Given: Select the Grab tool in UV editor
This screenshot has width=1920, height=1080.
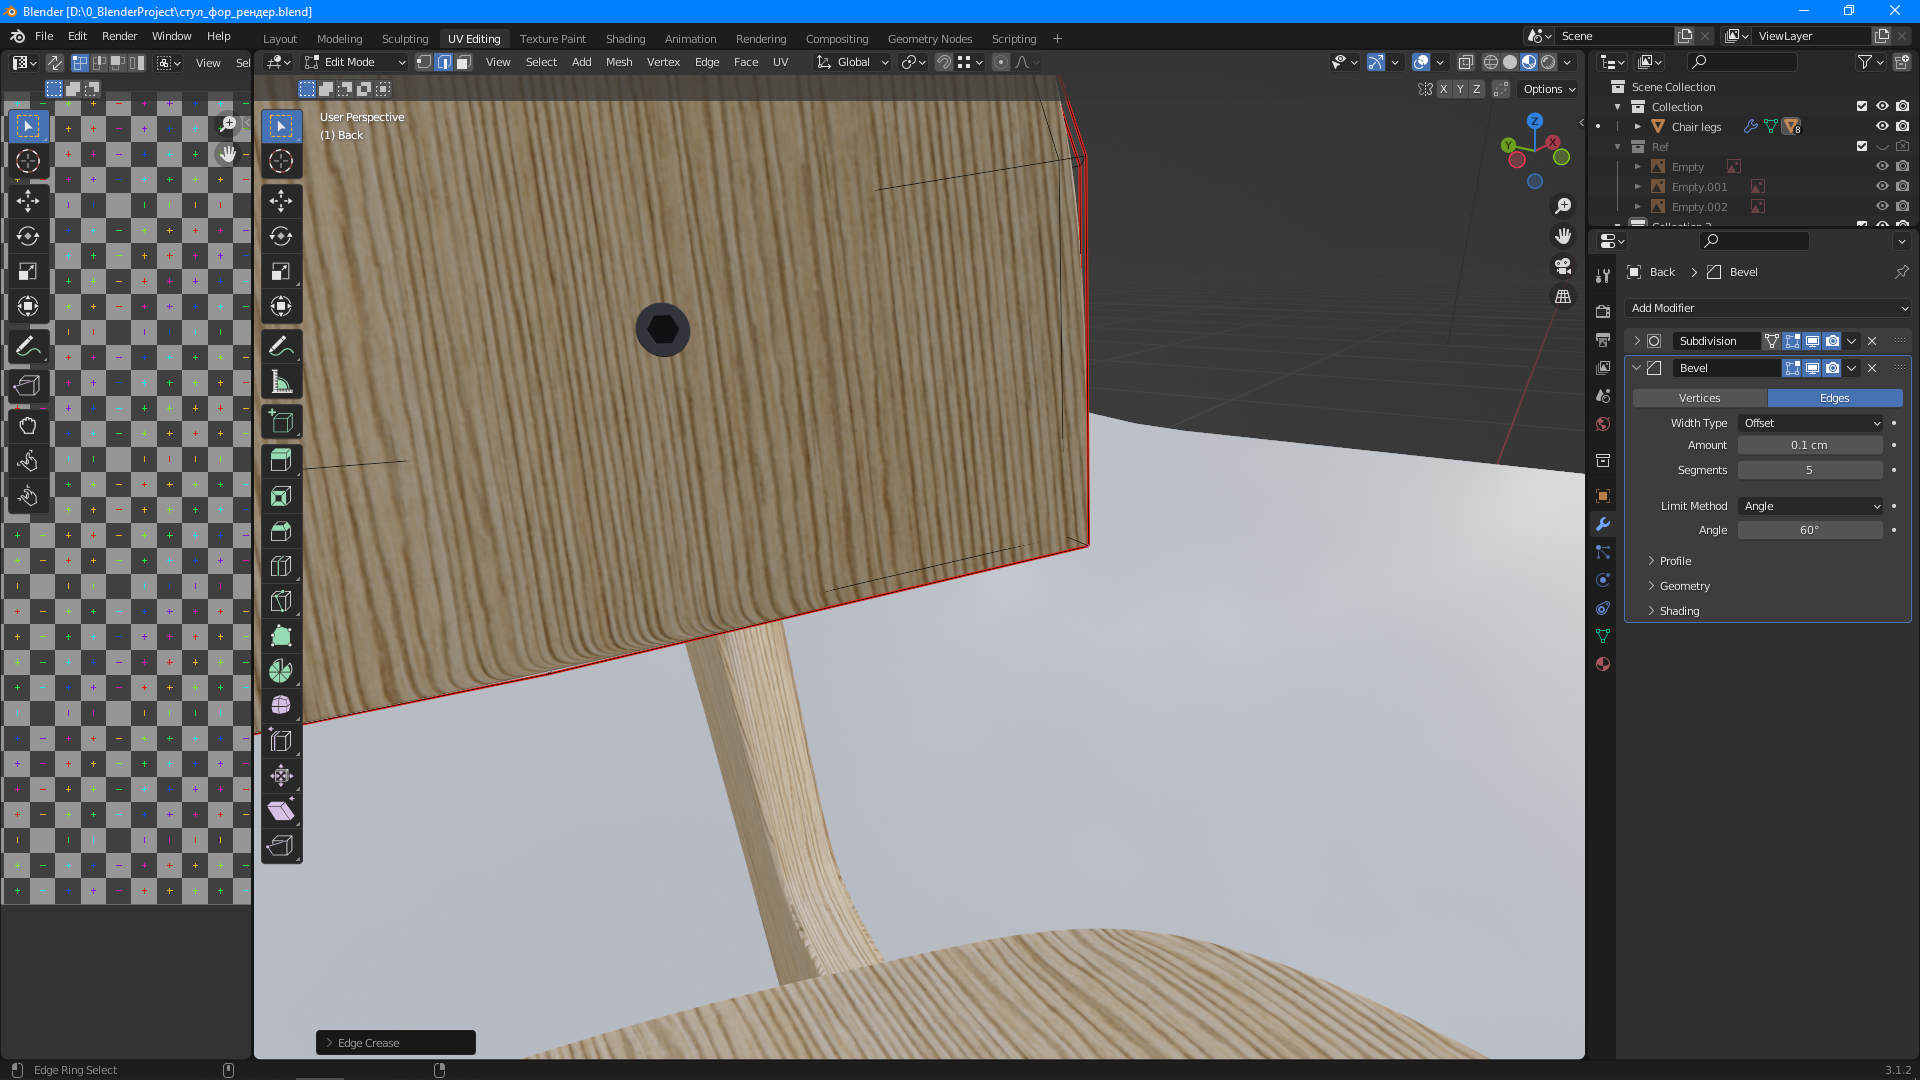Looking at the screenshot, I should tap(28, 426).
